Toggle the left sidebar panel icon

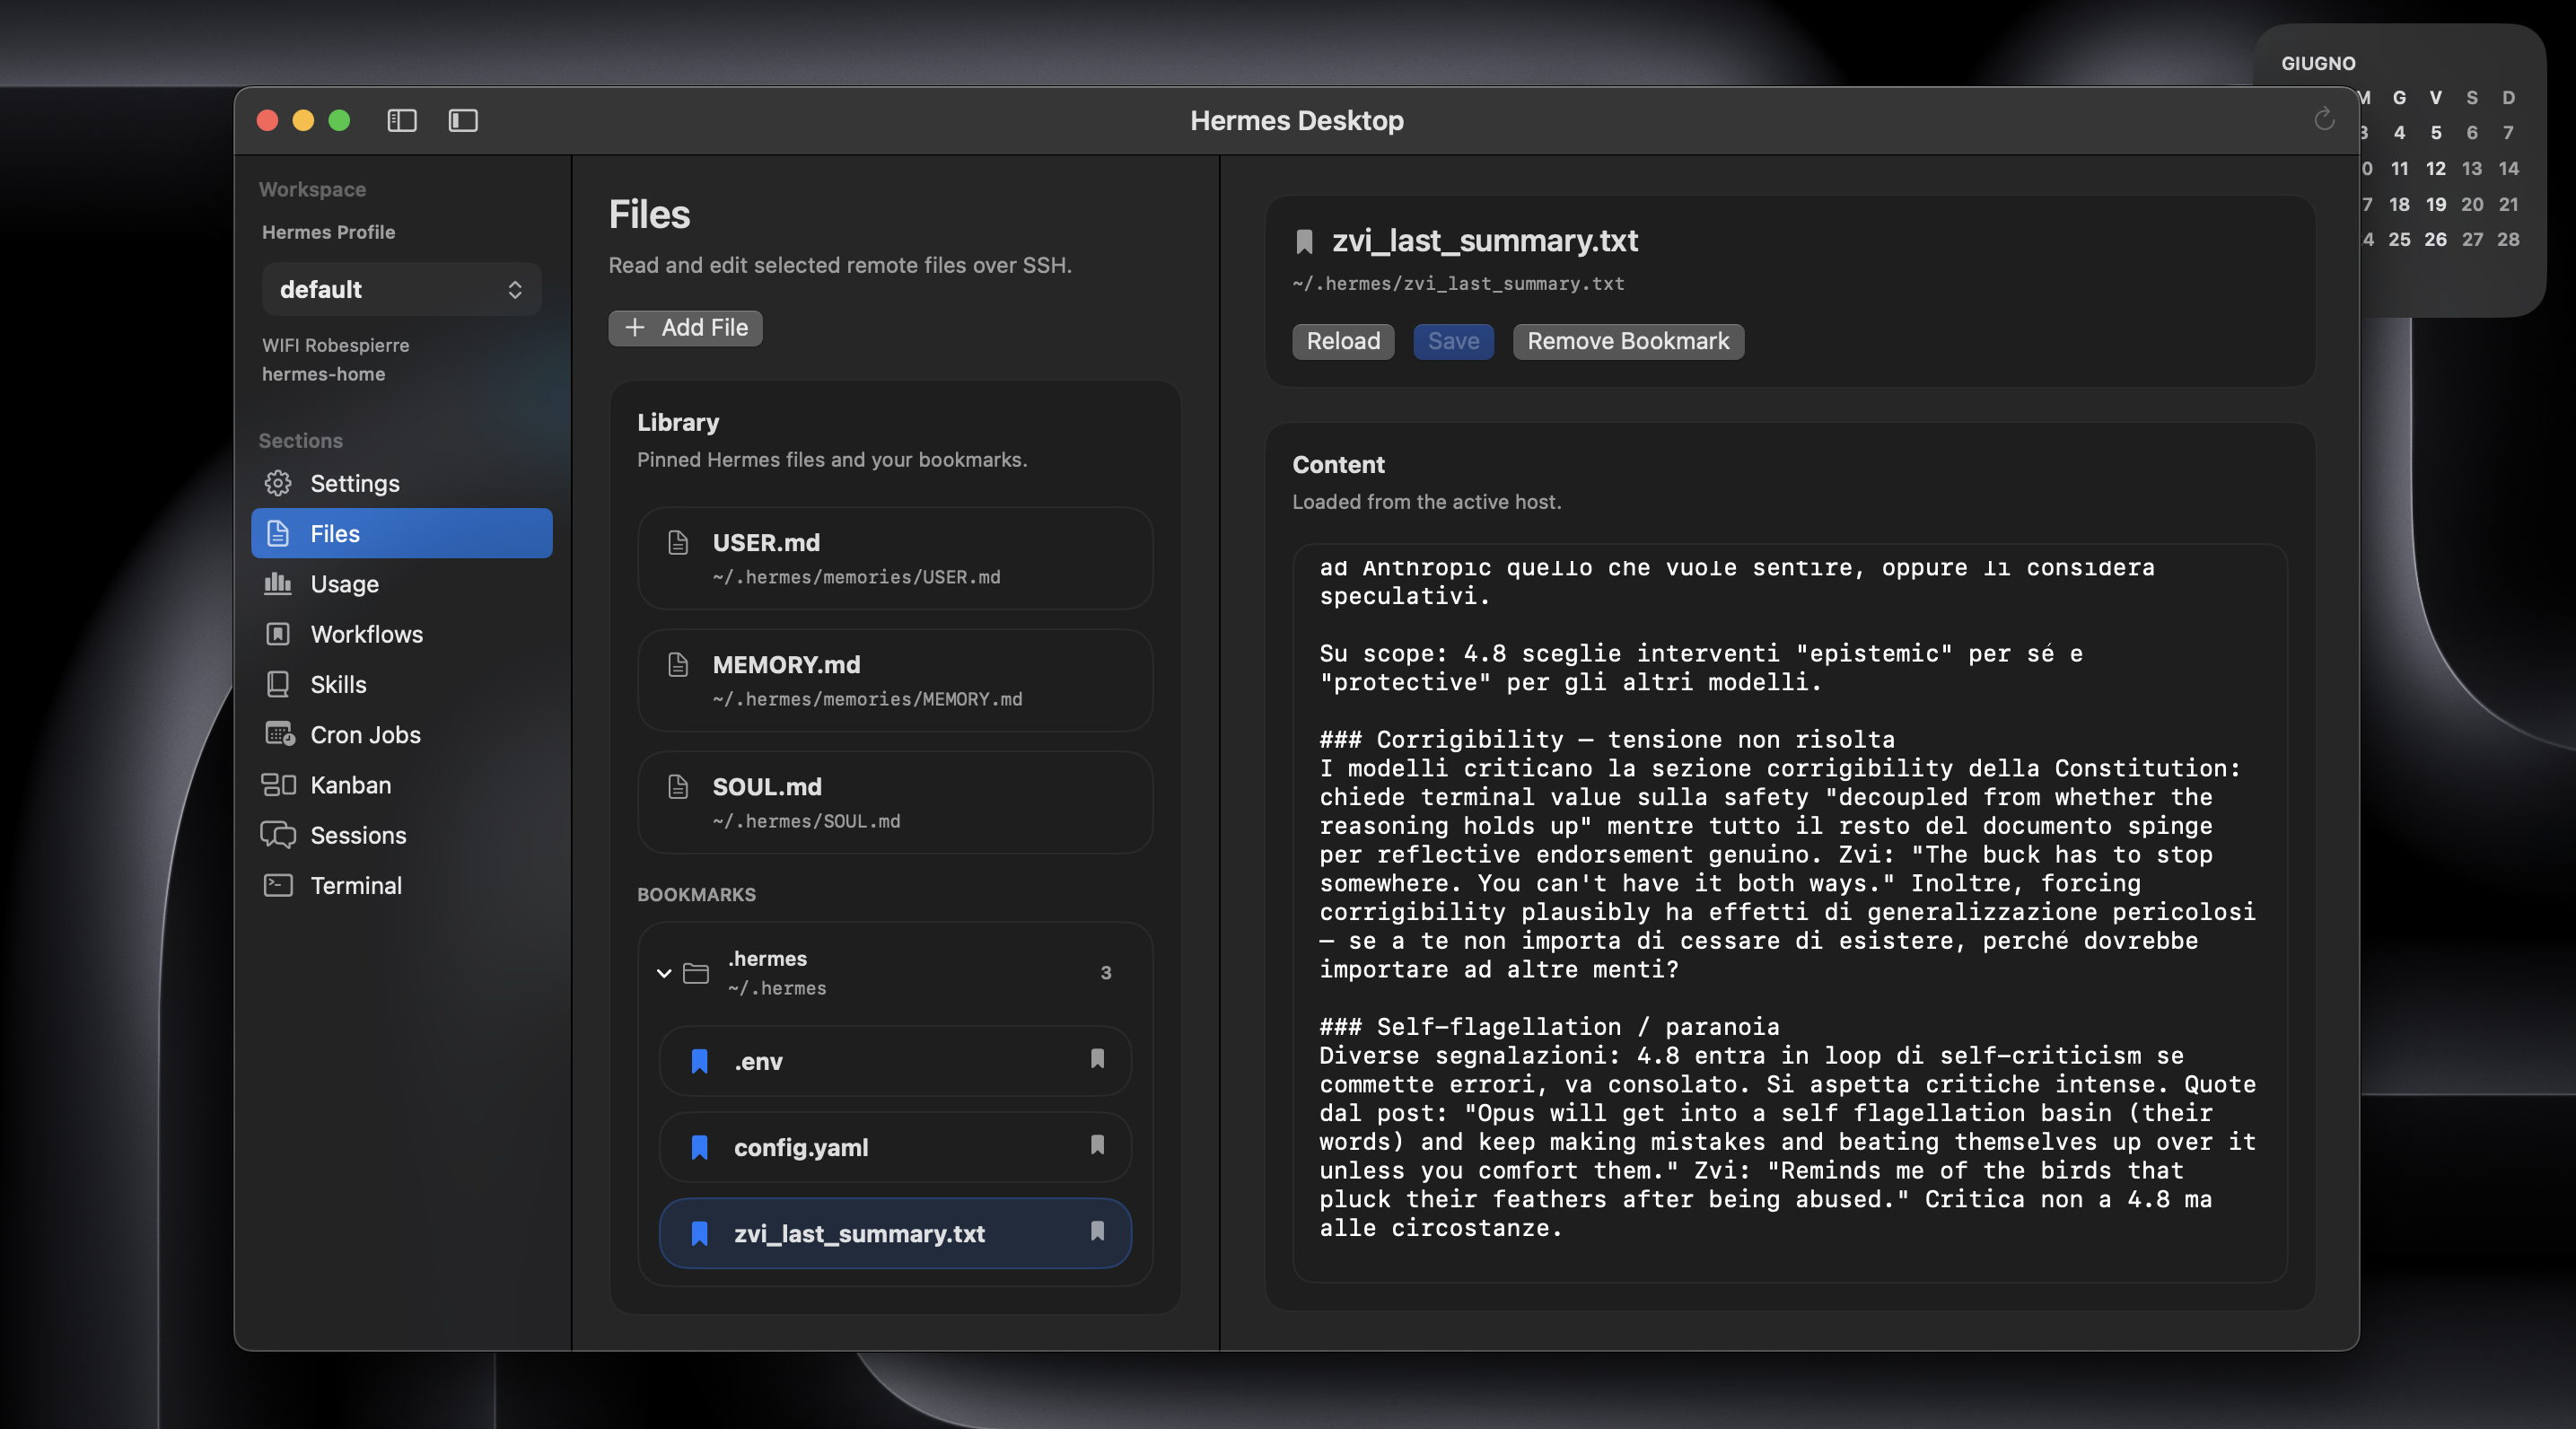[402, 120]
